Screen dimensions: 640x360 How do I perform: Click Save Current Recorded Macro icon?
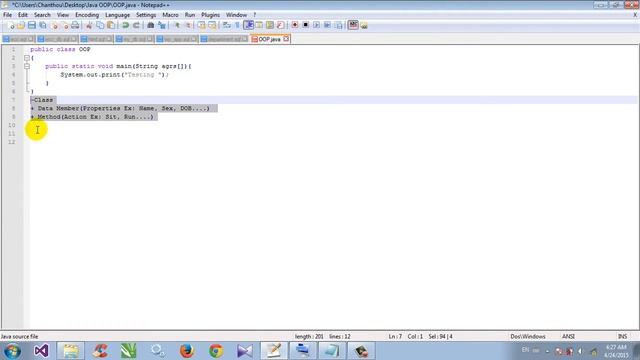(x=338, y=25)
